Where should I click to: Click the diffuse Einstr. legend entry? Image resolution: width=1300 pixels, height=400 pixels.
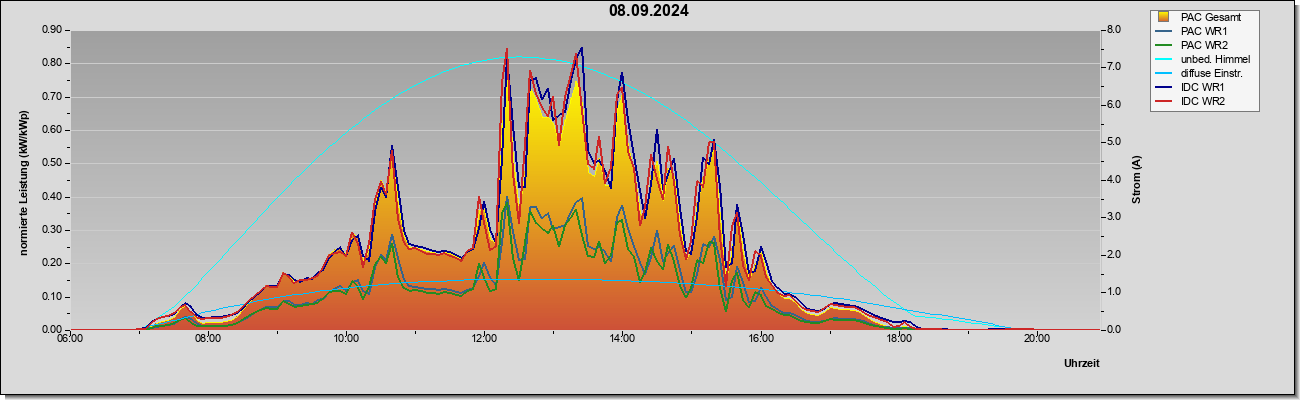(x=1210, y=74)
